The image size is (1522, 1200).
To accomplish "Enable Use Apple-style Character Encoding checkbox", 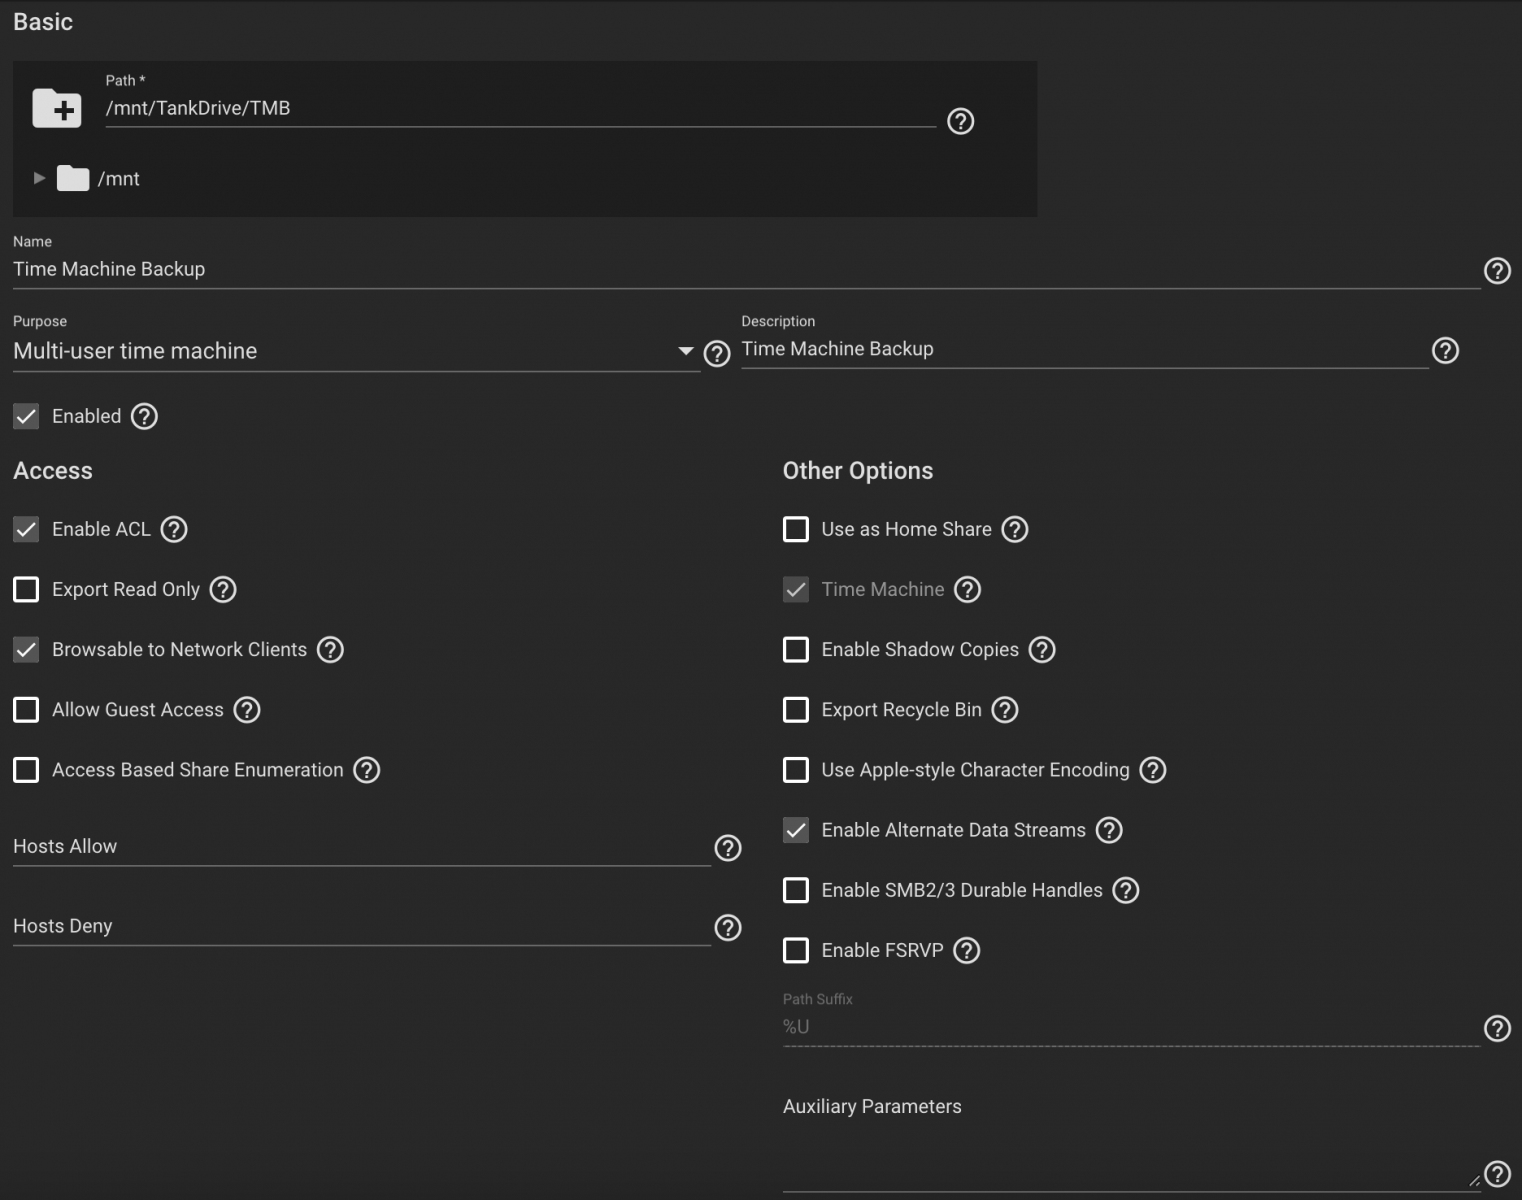I will pyautogui.click(x=796, y=770).
